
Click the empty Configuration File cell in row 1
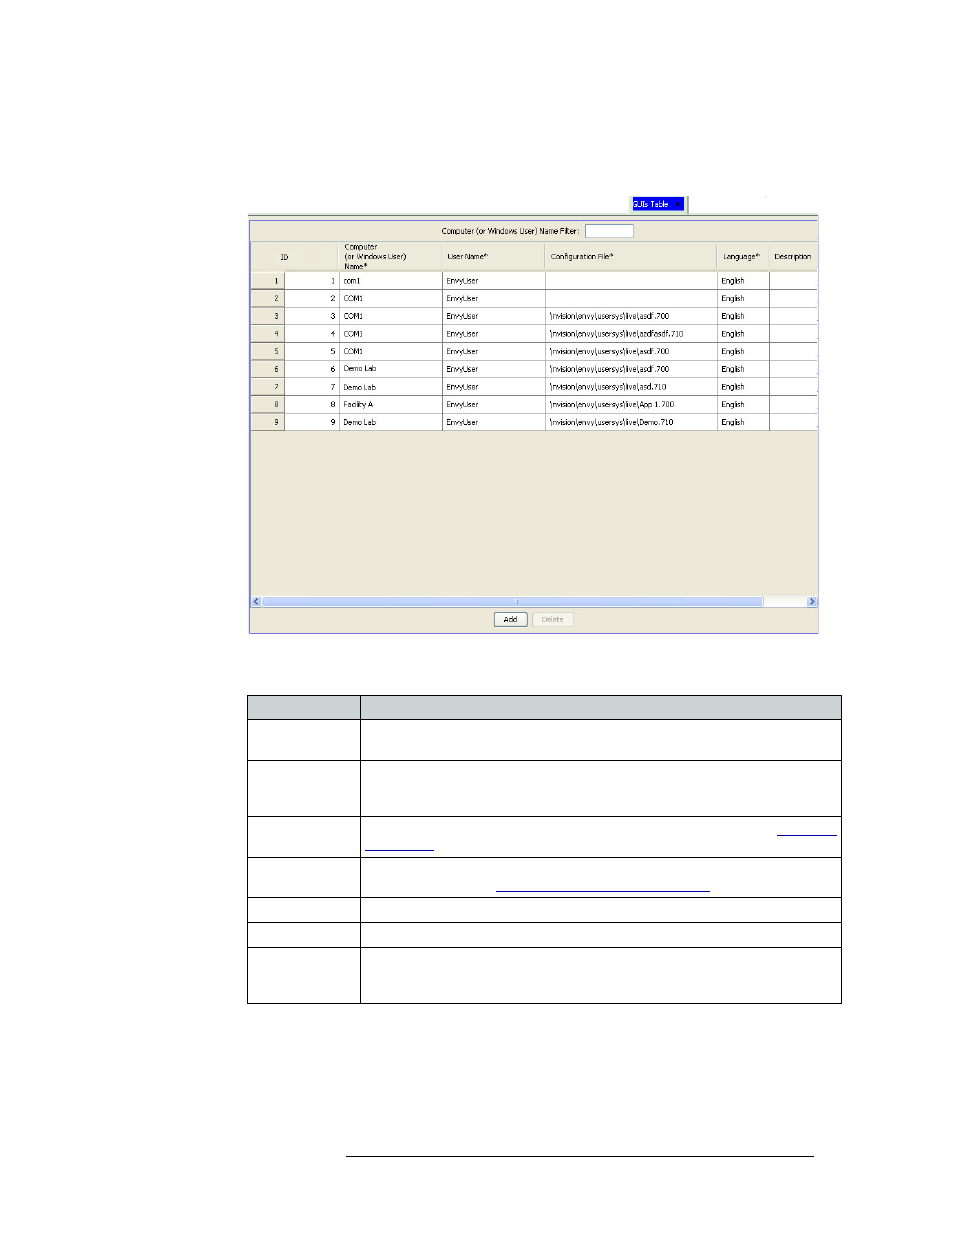click(x=631, y=281)
